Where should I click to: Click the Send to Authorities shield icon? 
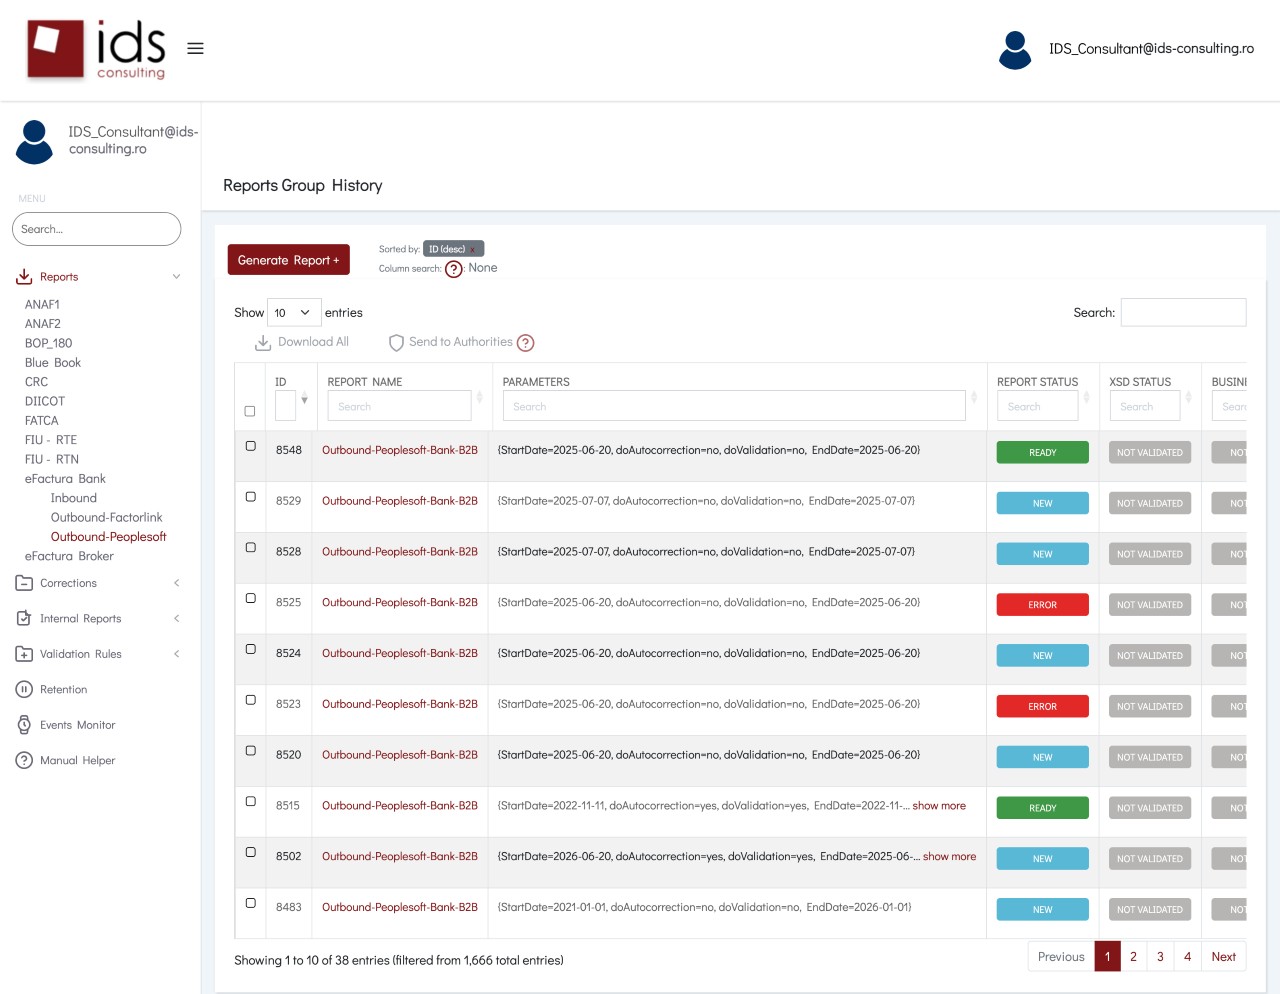396,343
